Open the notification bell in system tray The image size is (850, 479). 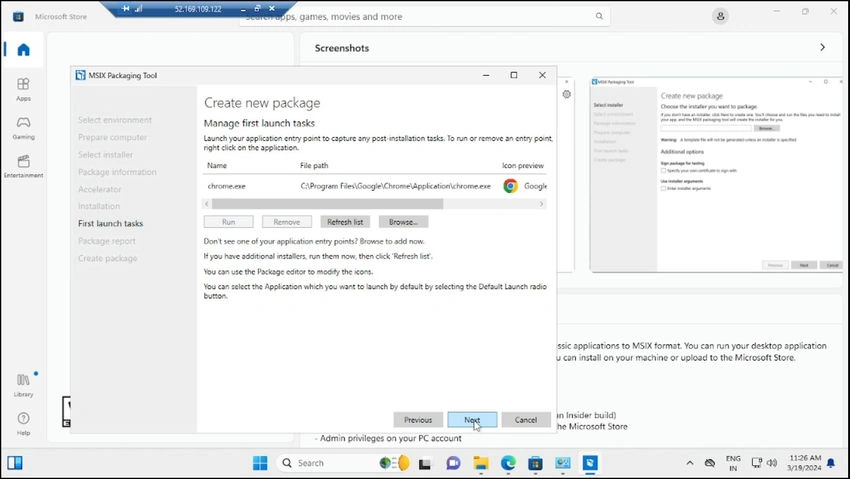point(830,463)
